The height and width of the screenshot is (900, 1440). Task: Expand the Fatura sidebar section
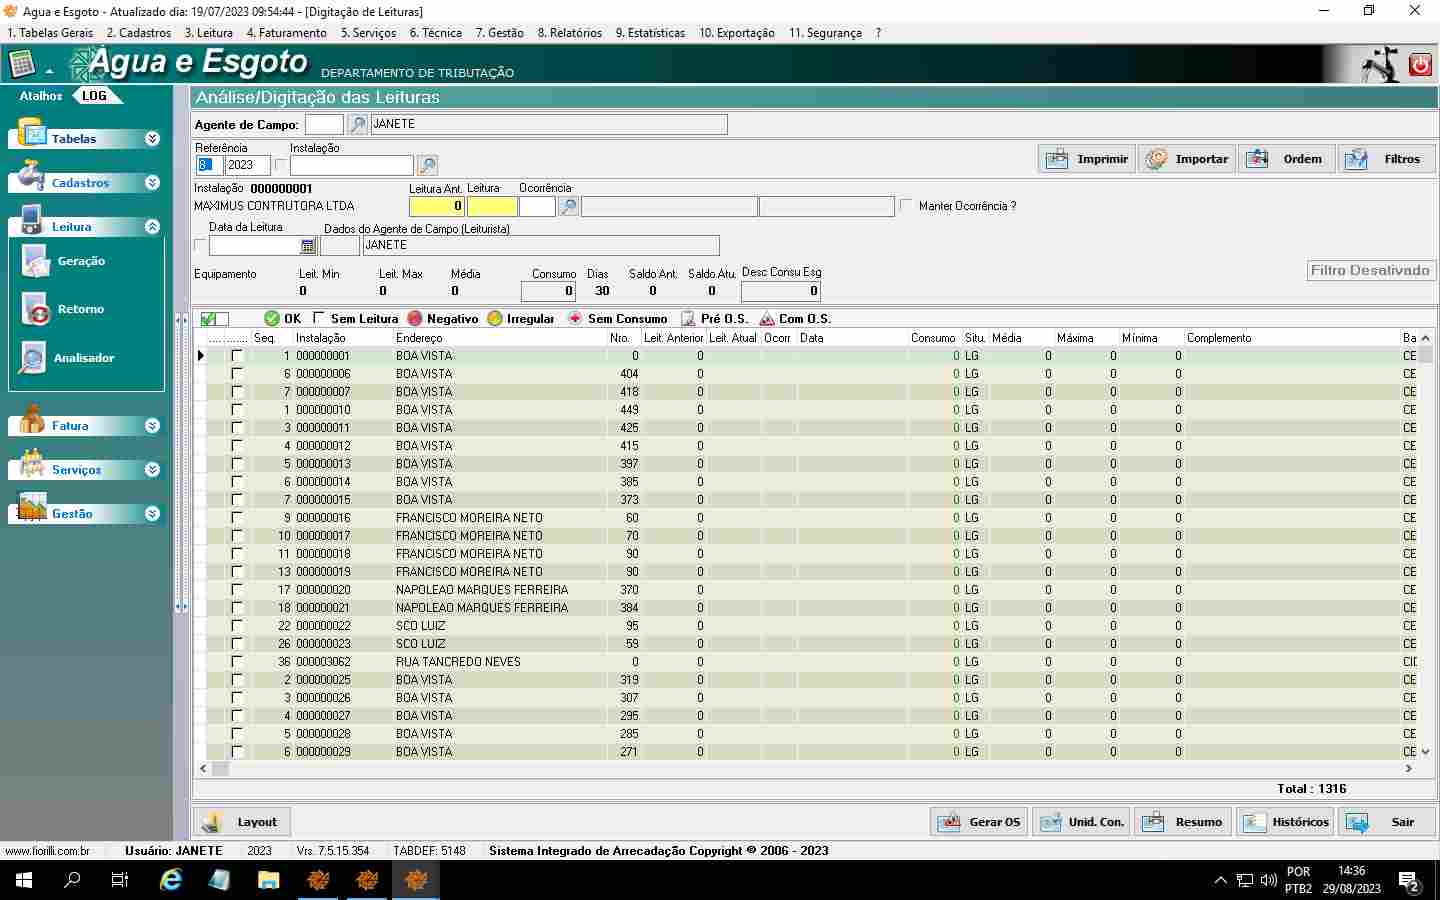152,426
